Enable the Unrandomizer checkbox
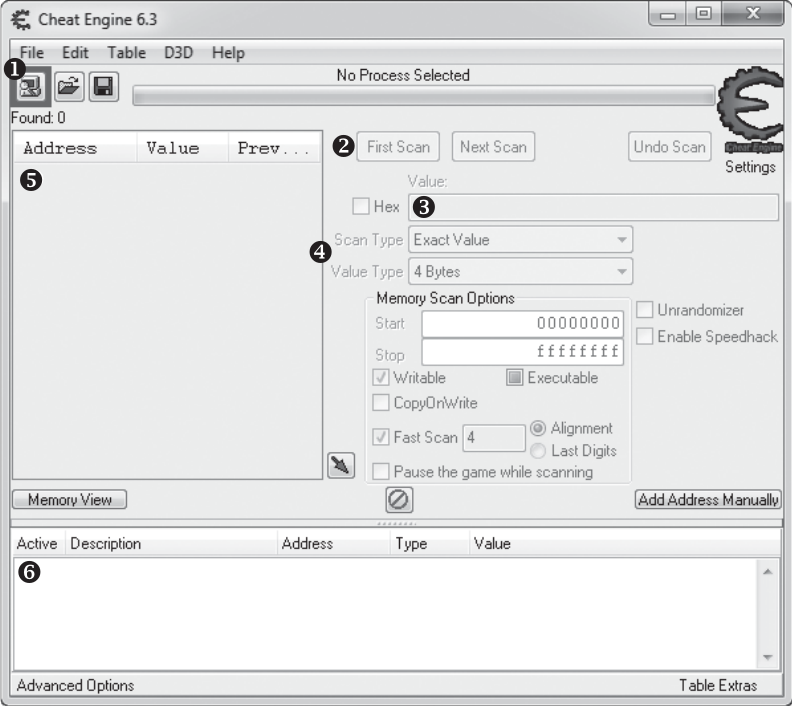The image size is (792, 706). (x=645, y=310)
